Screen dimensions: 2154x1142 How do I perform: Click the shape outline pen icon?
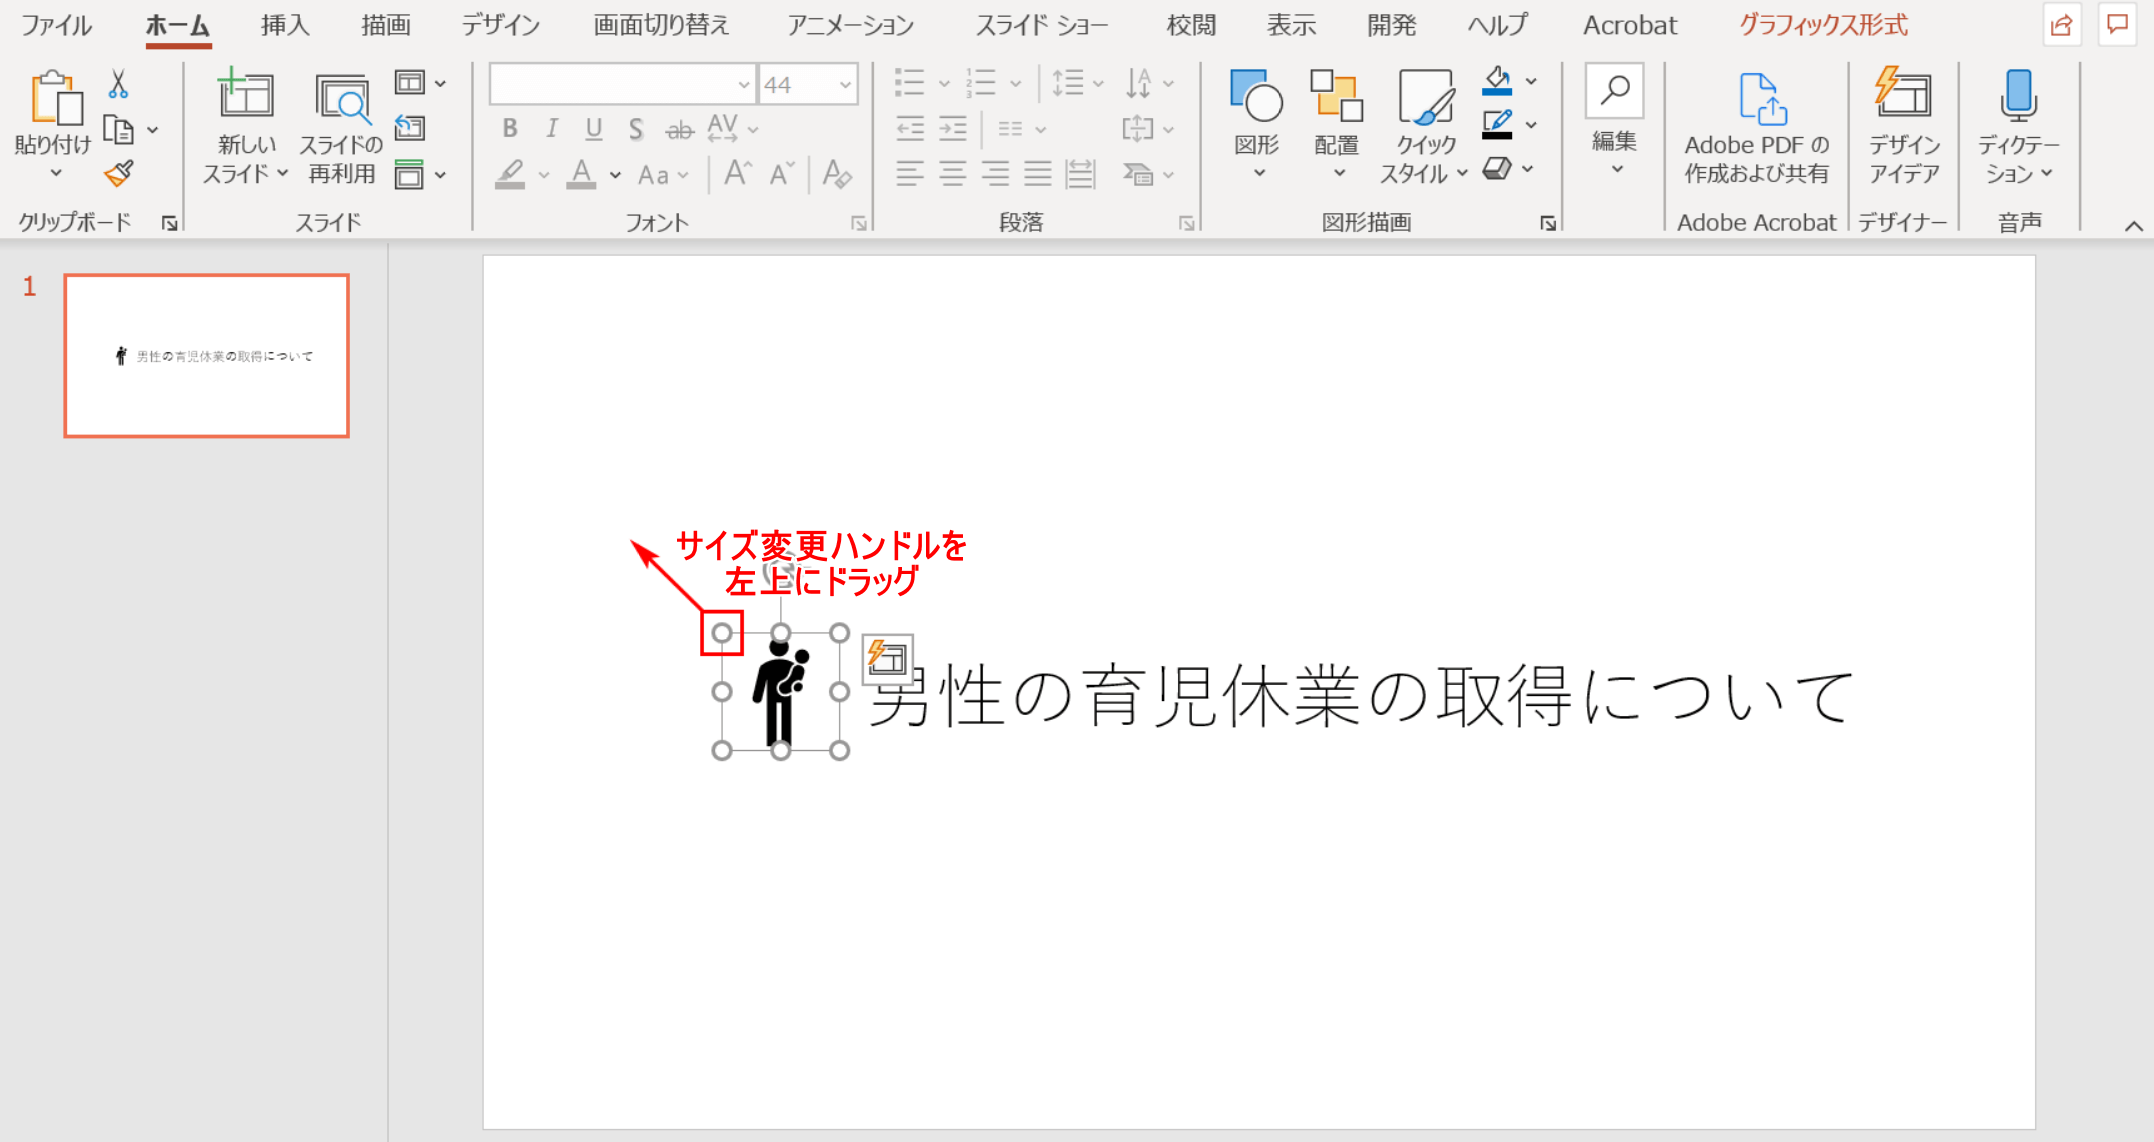[x=1497, y=124]
